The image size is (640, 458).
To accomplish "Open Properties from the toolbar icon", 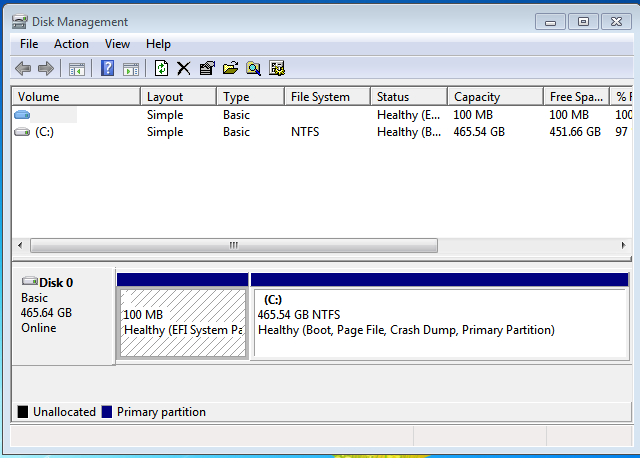I will (207, 68).
